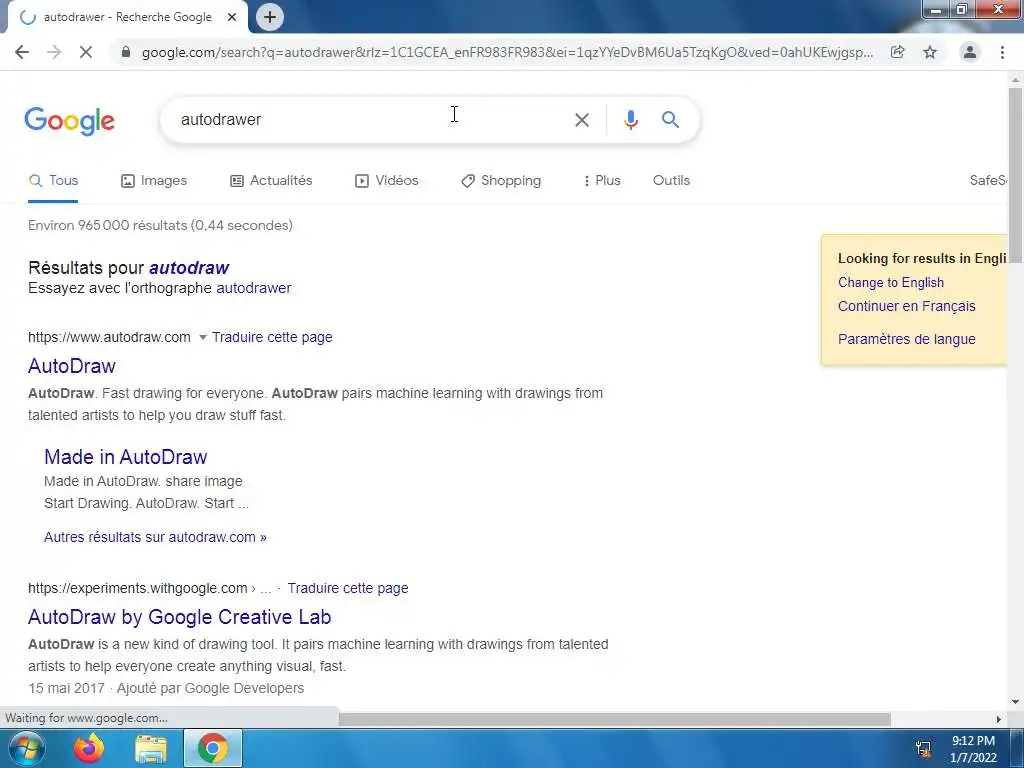Click the padlock site info icon
This screenshot has width=1024, height=768.
pyautogui.click(x=126, y=52)
